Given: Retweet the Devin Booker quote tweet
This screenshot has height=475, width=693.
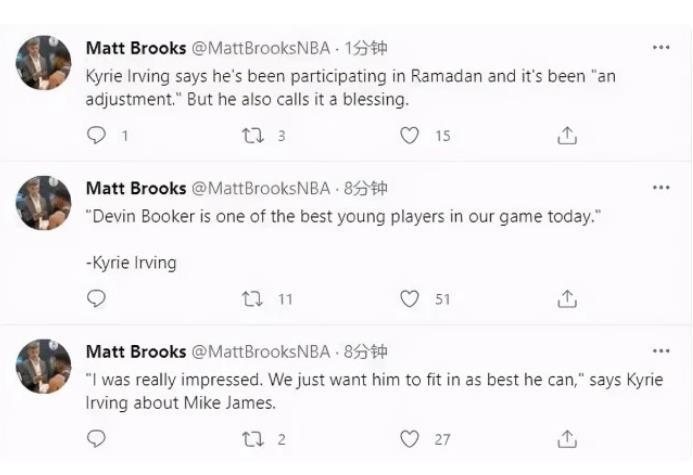Looking at the screenshot, I should tap(254, 298).
